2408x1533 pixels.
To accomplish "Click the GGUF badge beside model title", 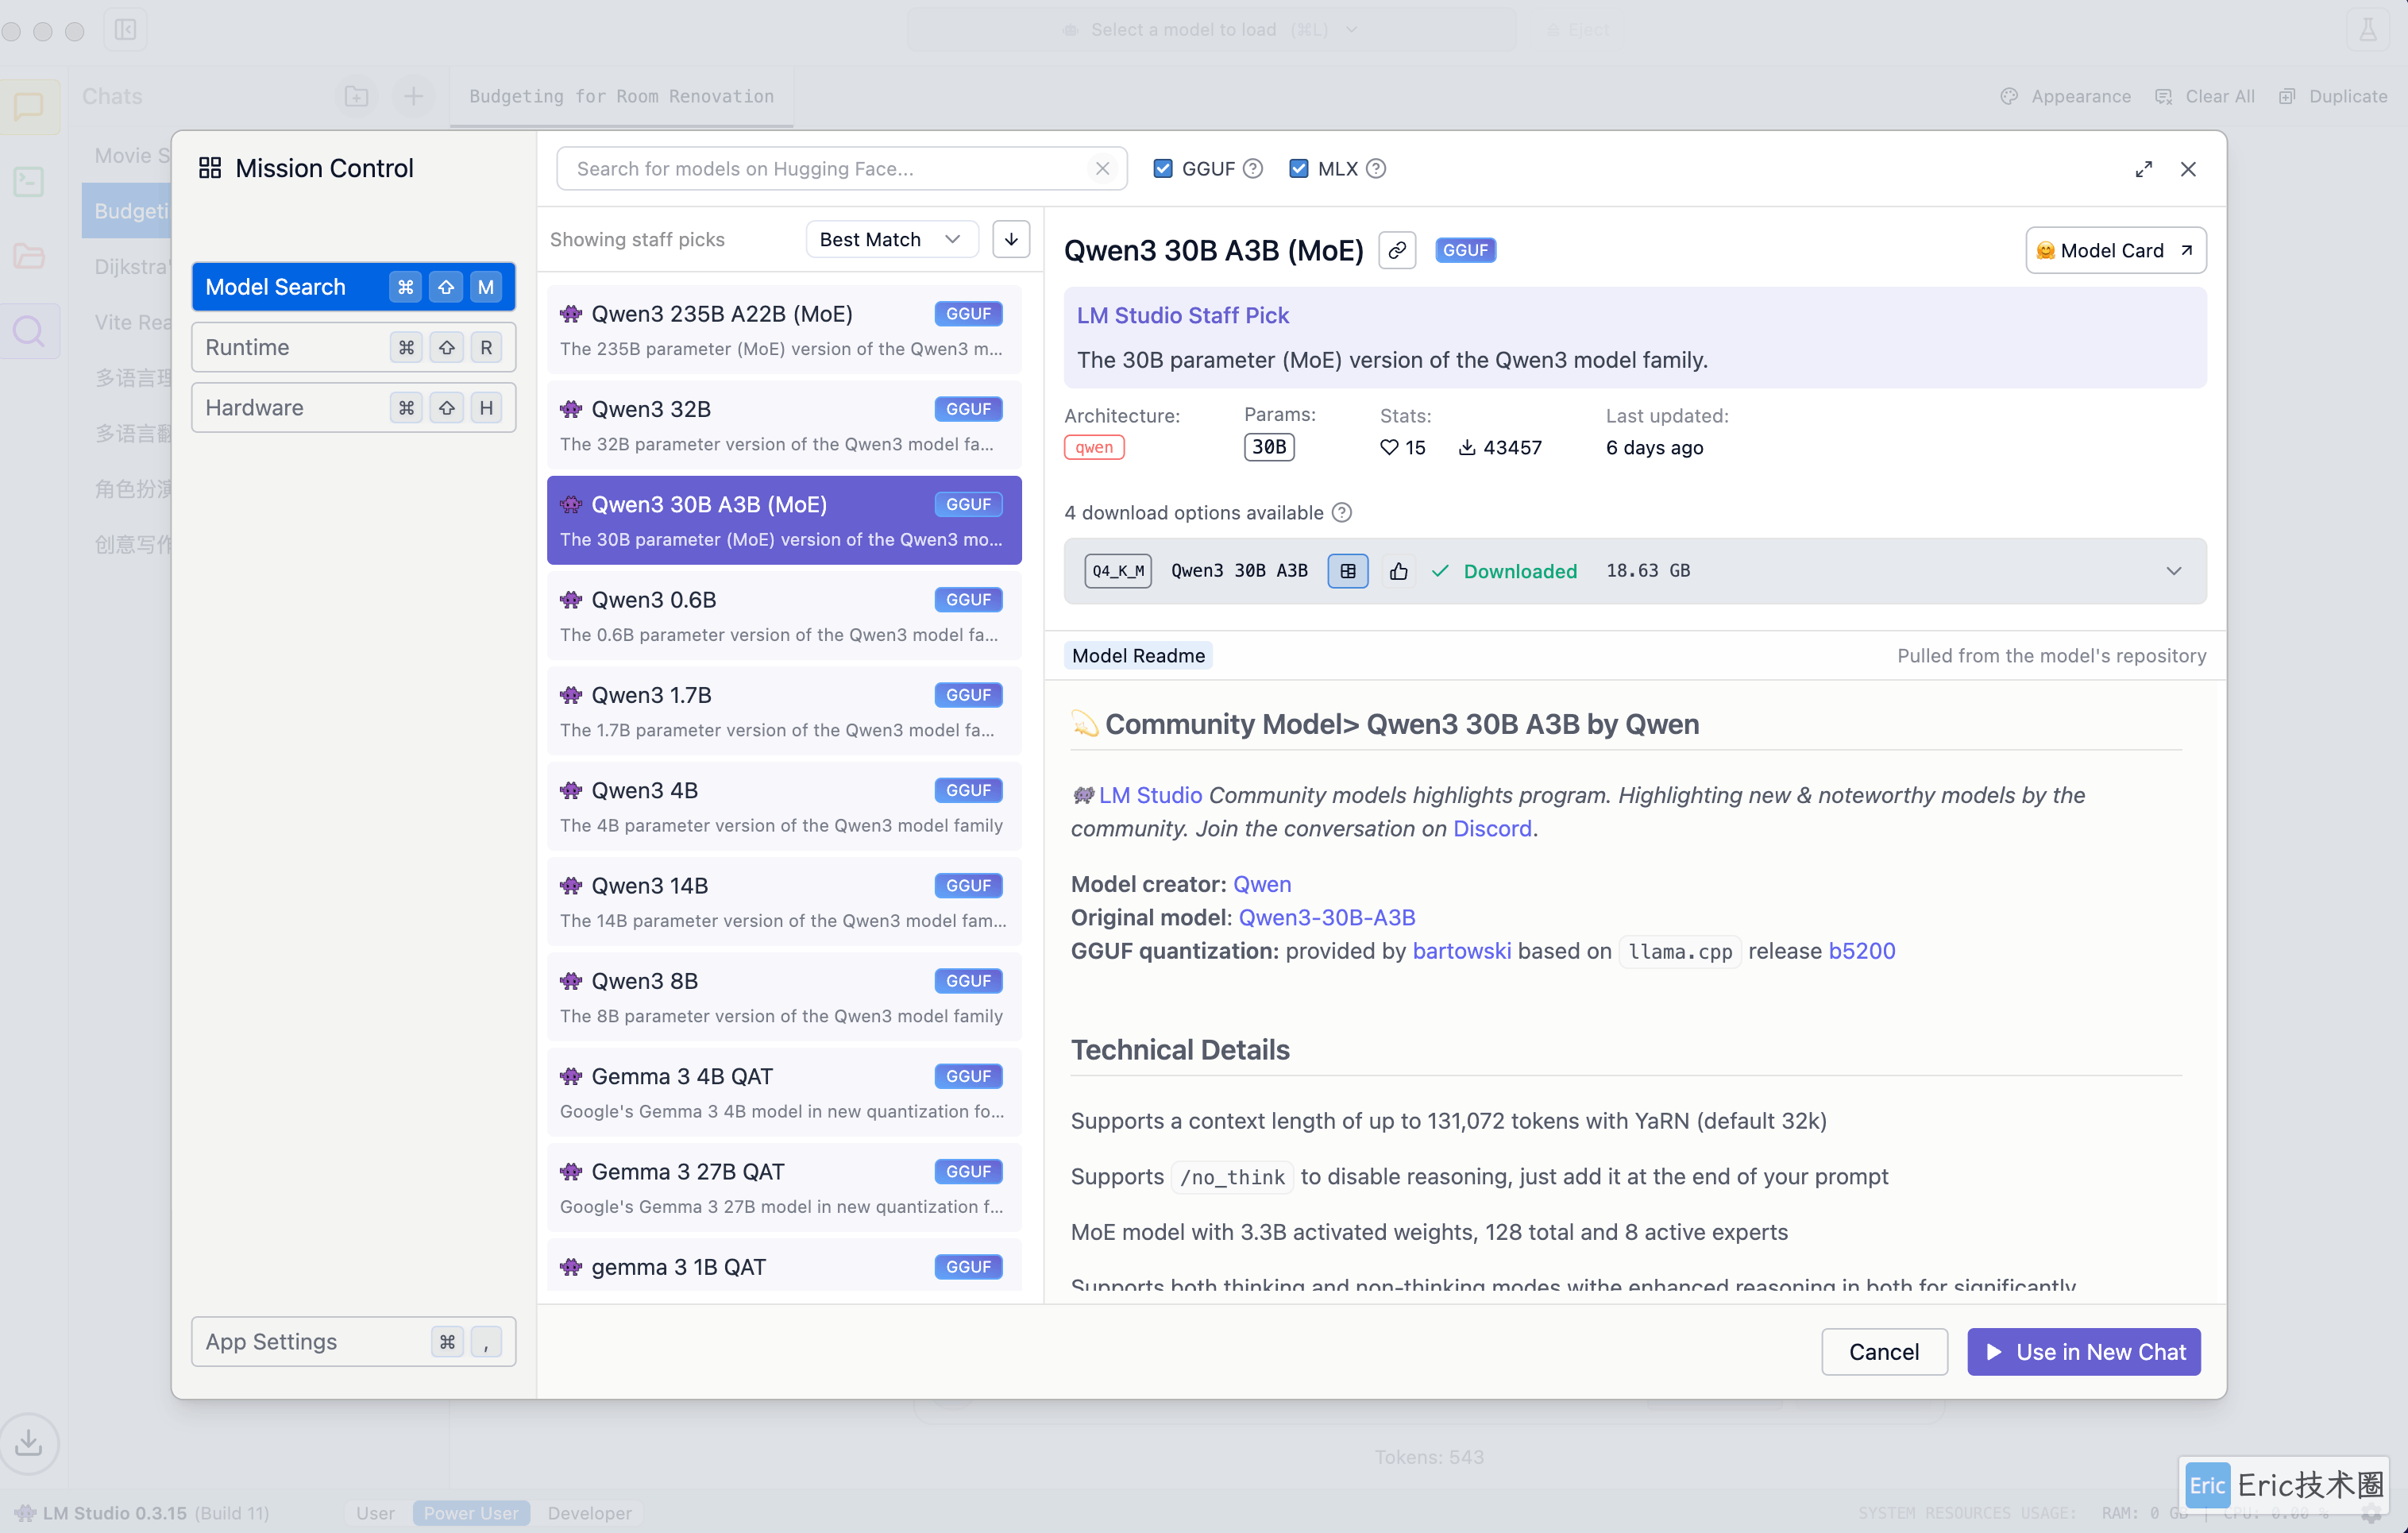I will (1465, 250).
